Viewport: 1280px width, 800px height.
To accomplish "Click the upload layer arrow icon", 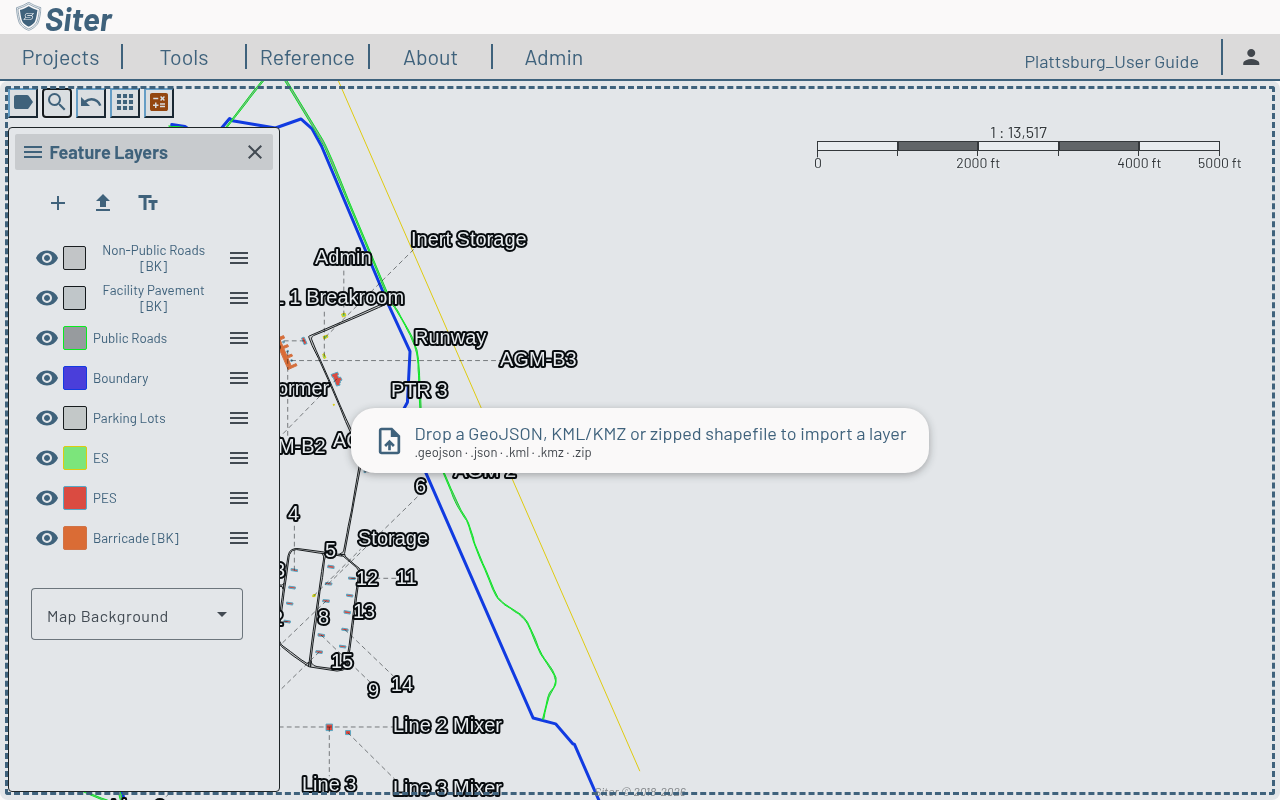I will [x=103, y=203].
